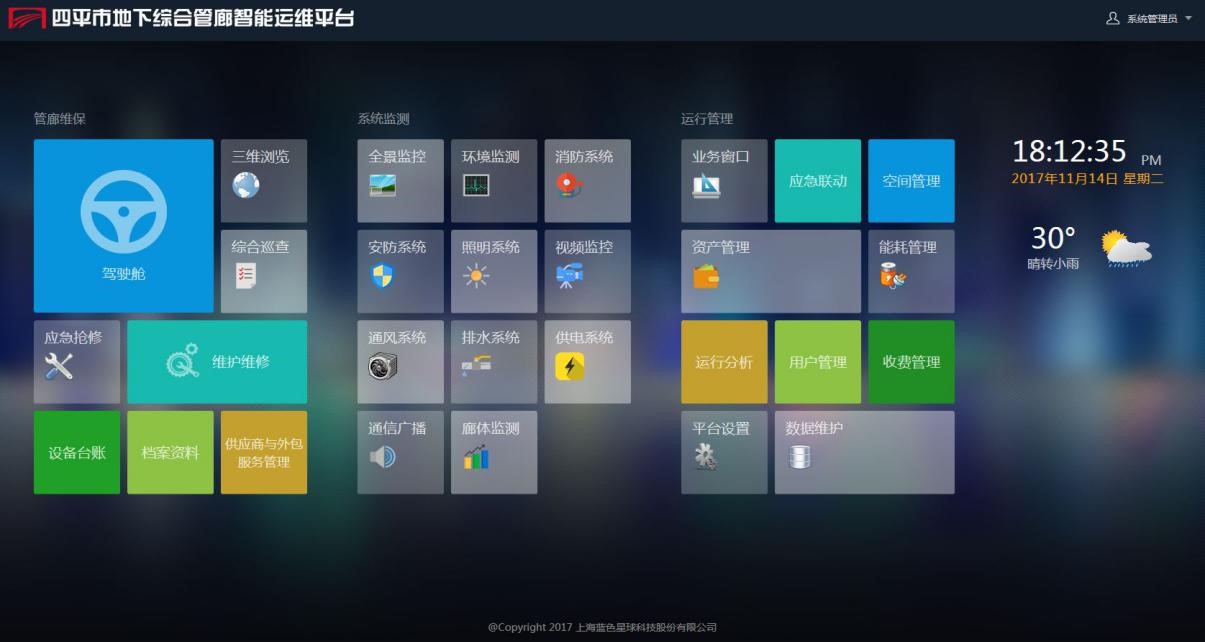Image resolution: width=1205 pixels, height=642 pixels.
Task: Click the weather icon showing 晴转小雨
Action: pyautogui.click(x=1125, y=250)
